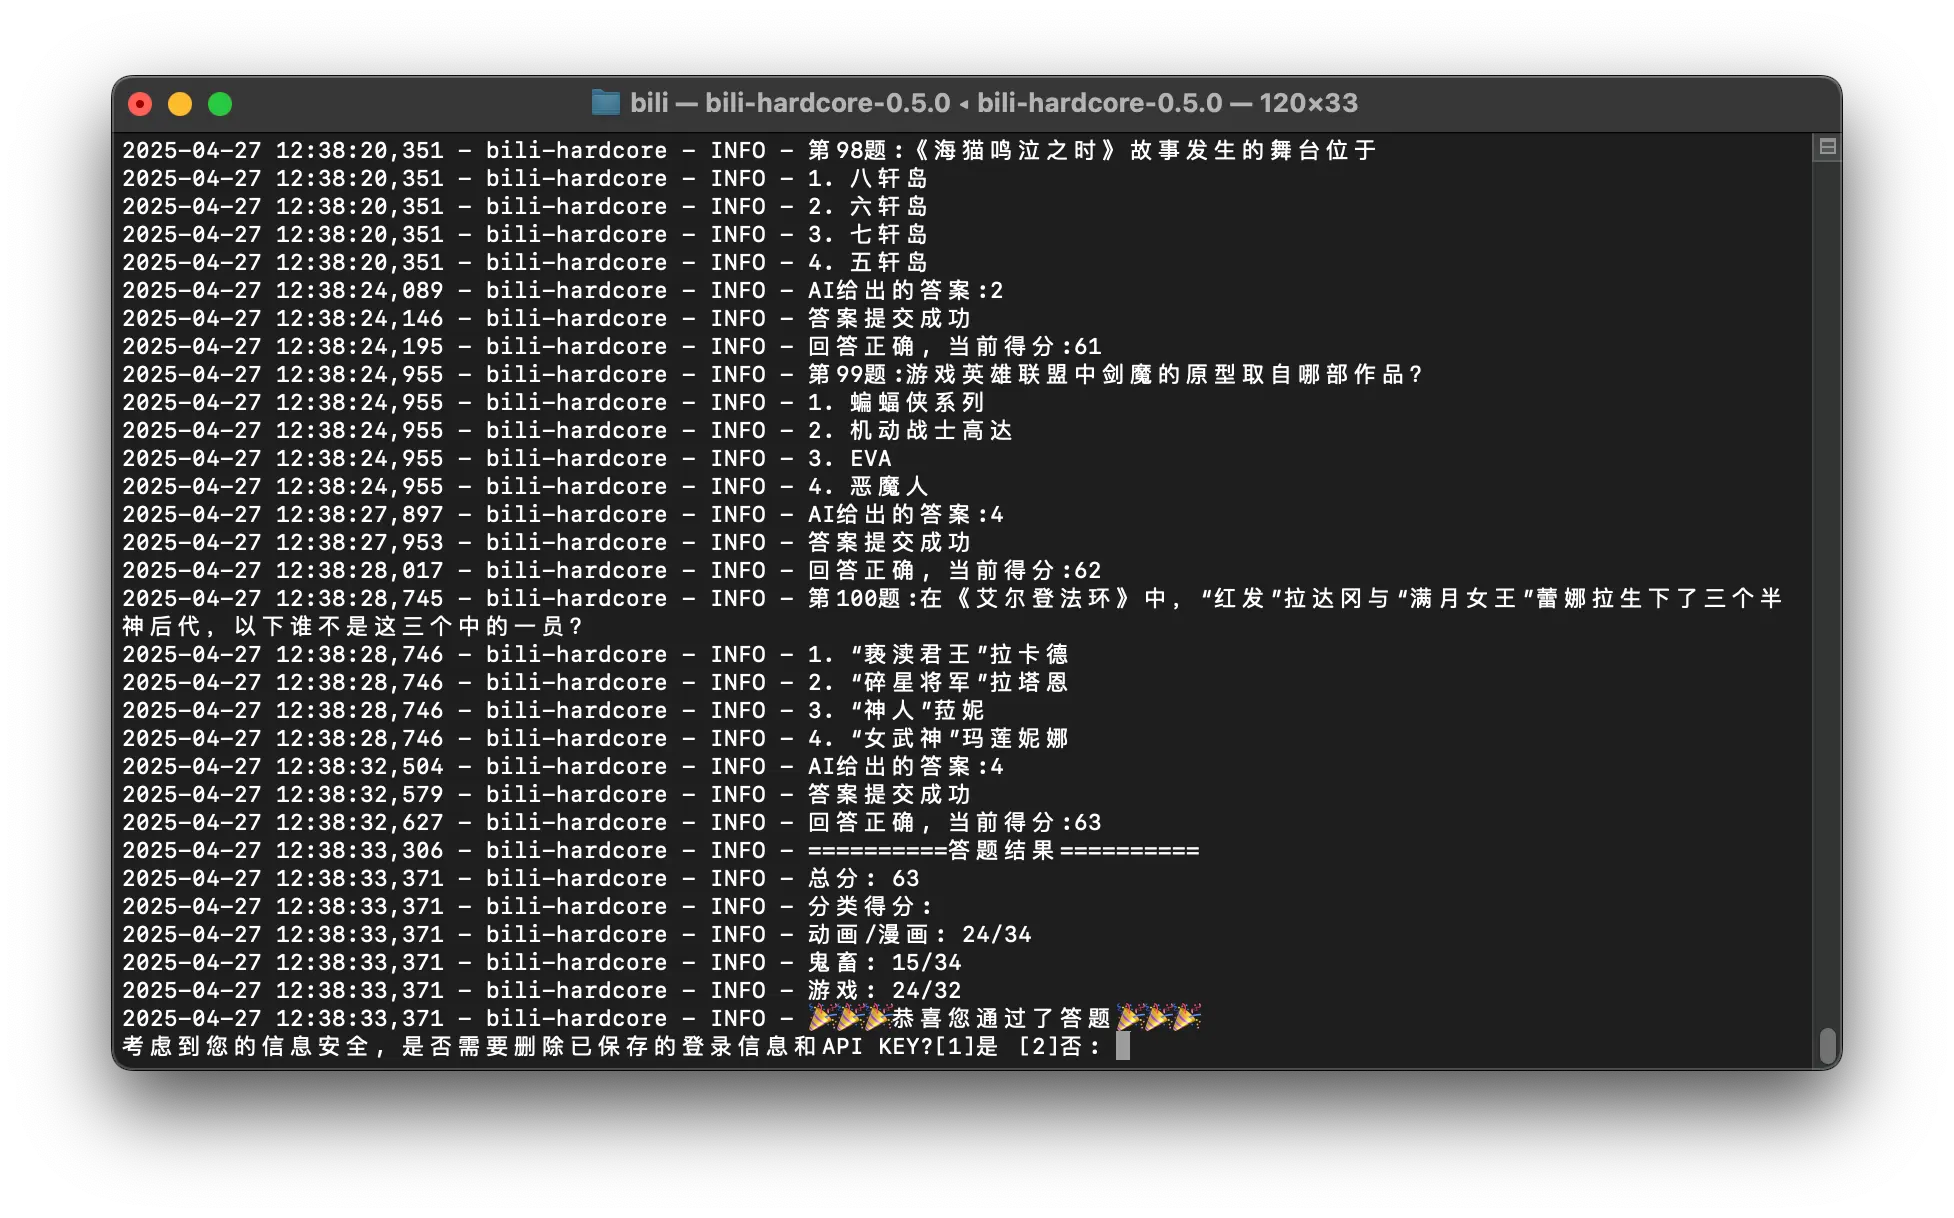Click the 第98题 question text
The image size is (1954, 1218).
(x=1092, y=150)
